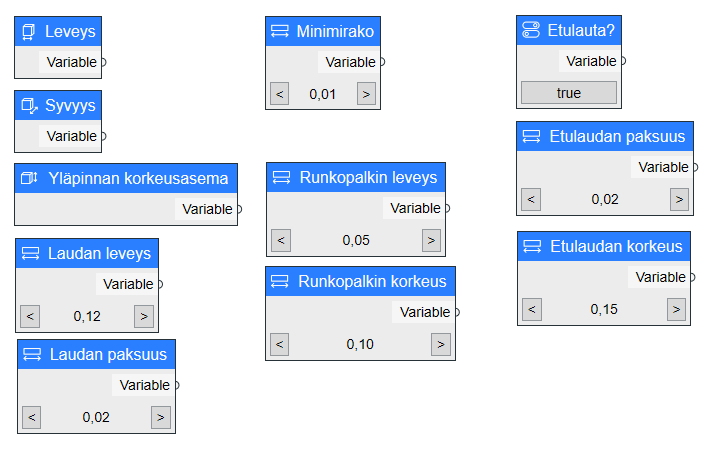The image size is (711, 451).
Task: Increase Runkopalkin korkeus with right arrow
Action: 441,344
